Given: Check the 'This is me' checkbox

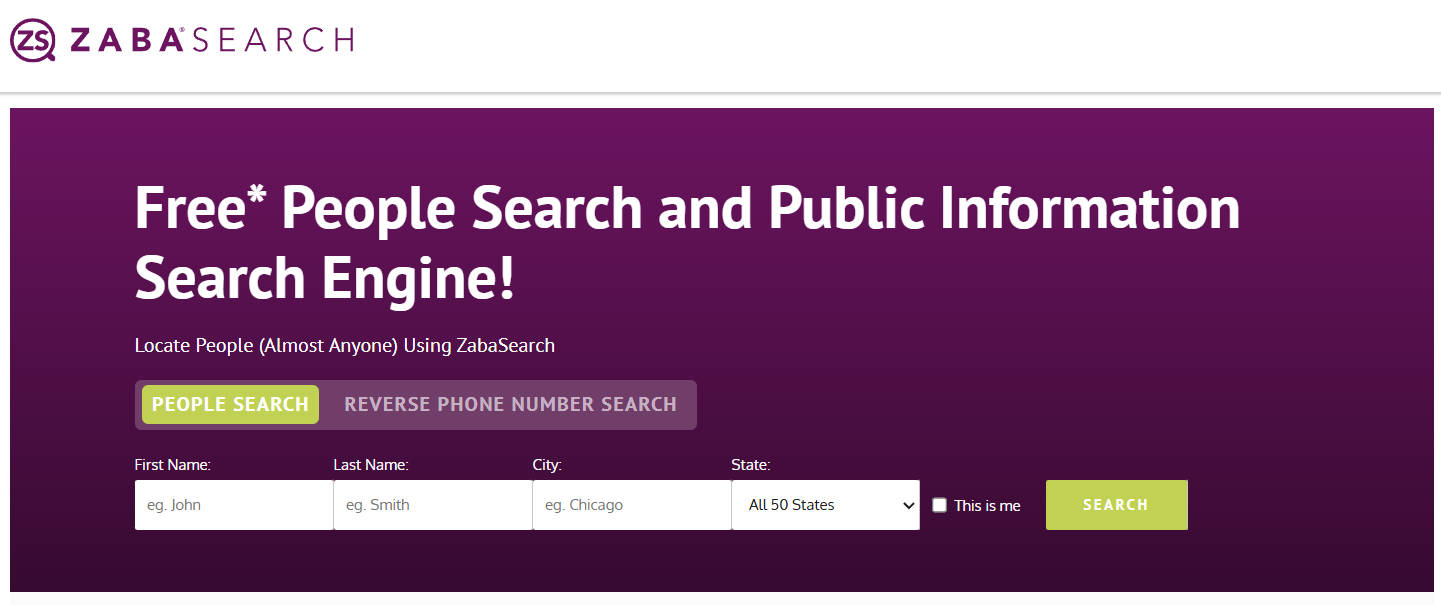Looking at the screenshot, I should tap(939, 505).
